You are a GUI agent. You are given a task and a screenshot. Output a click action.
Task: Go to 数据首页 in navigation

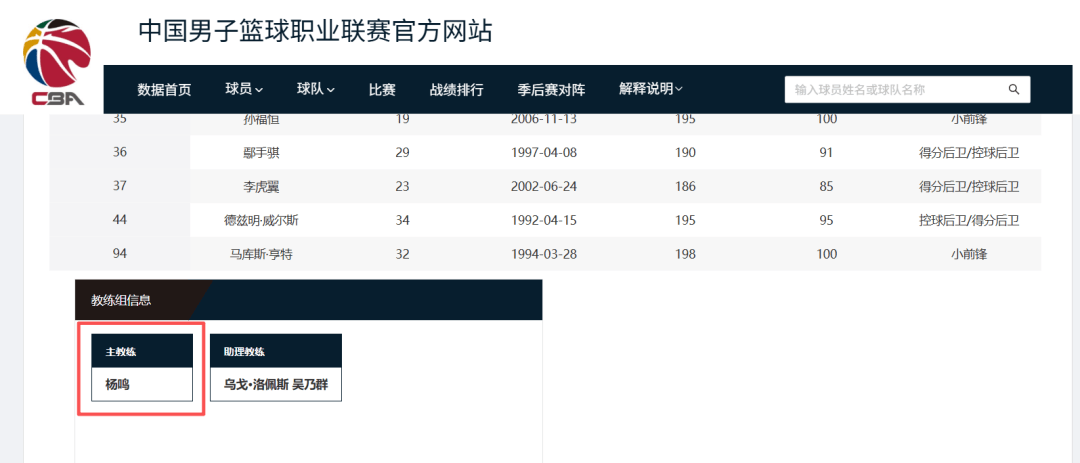tap(164, 89)
